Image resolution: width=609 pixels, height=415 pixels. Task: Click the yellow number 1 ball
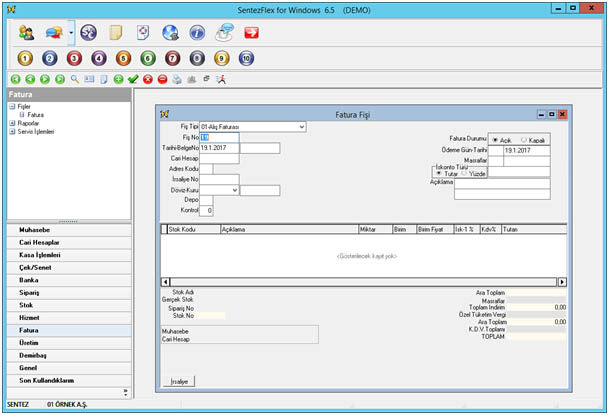click(x=25, y=59)
